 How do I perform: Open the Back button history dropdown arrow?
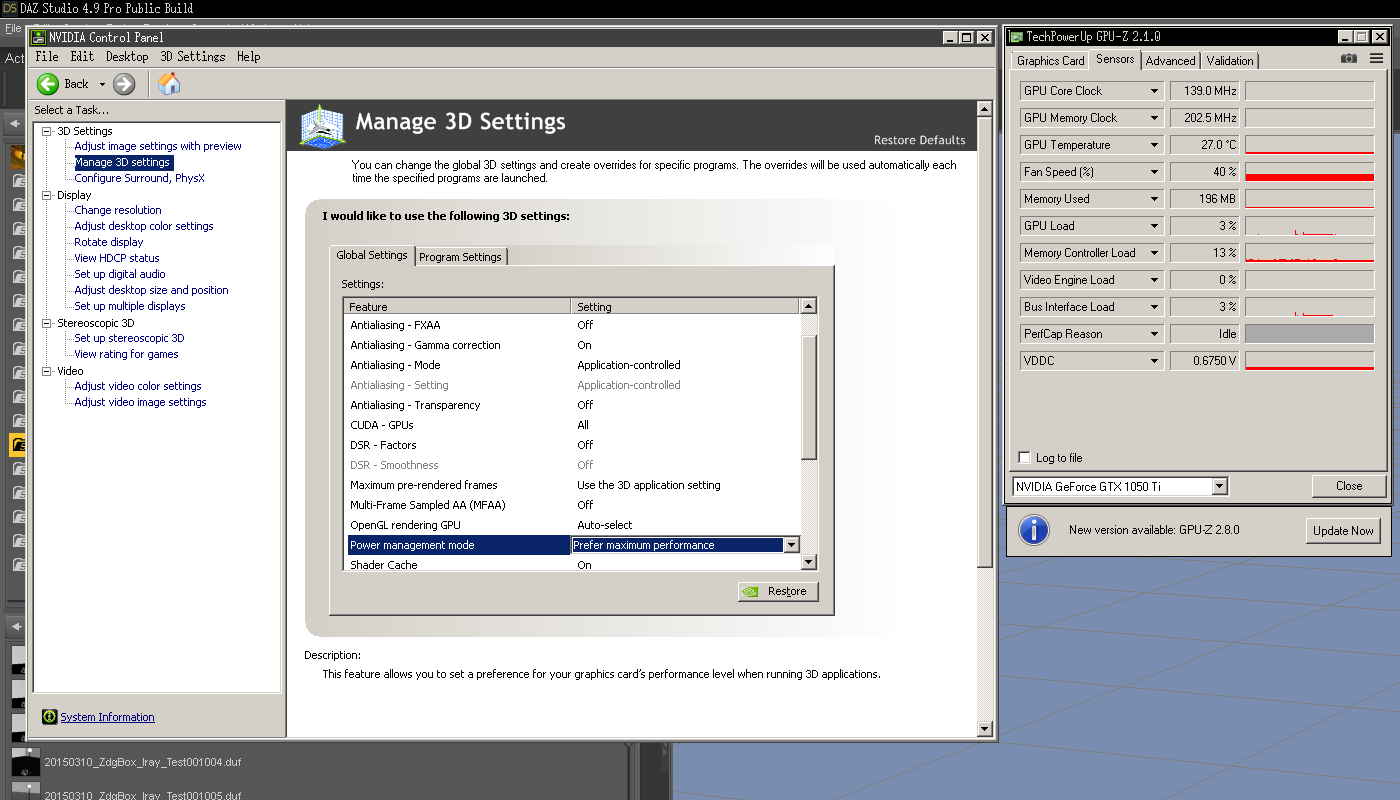[102, 85]
